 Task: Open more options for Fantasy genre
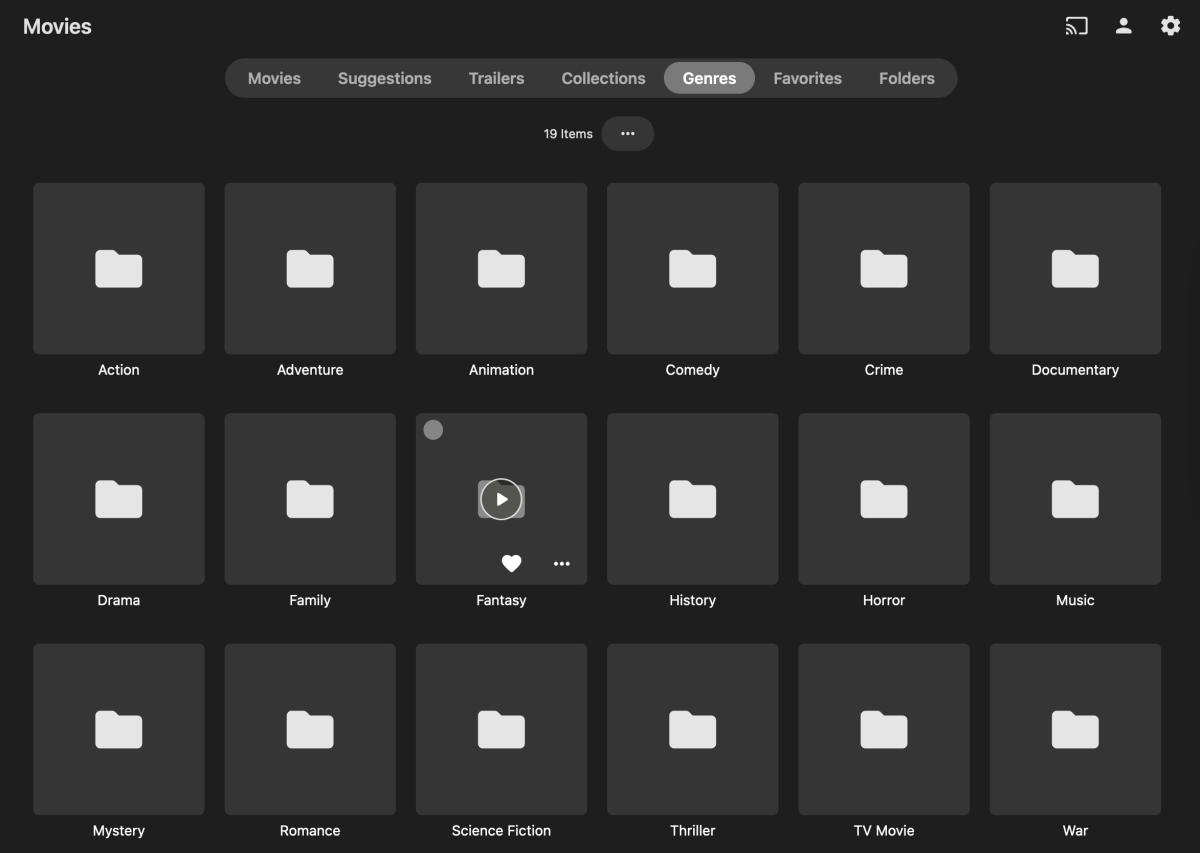562,563
